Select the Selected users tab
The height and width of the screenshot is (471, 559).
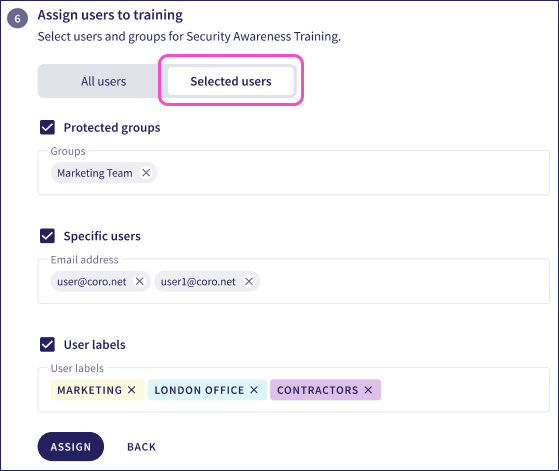pyautogui.click(x=231, y=81)
